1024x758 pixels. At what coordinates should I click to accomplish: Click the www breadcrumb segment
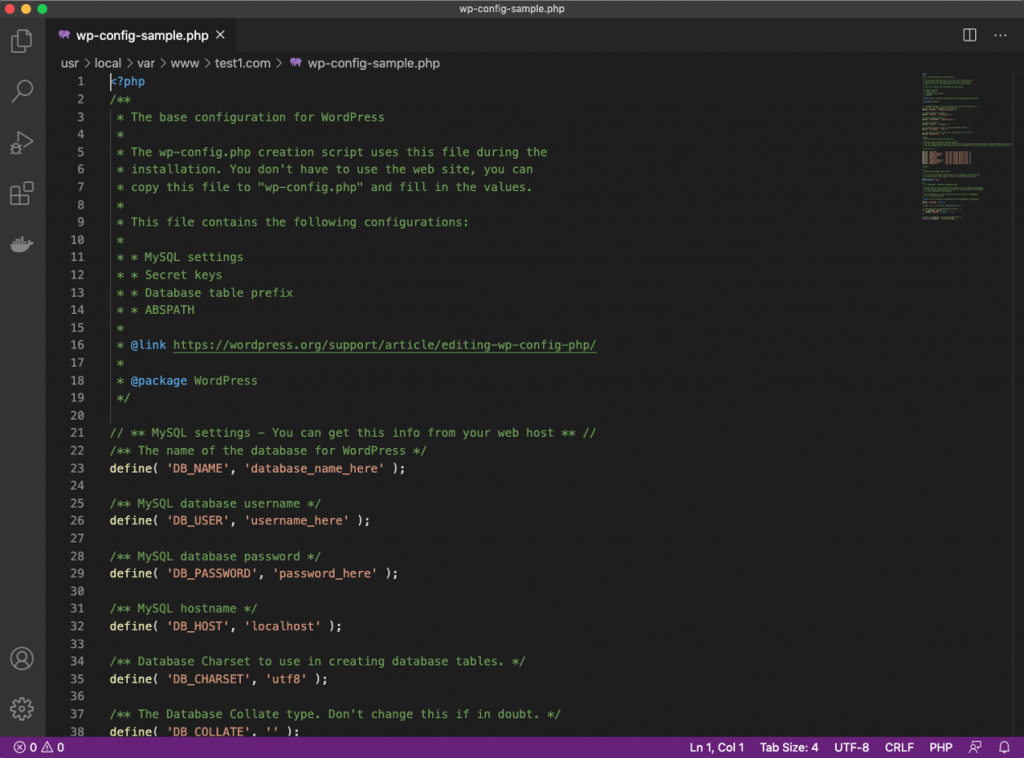[185, 63]
